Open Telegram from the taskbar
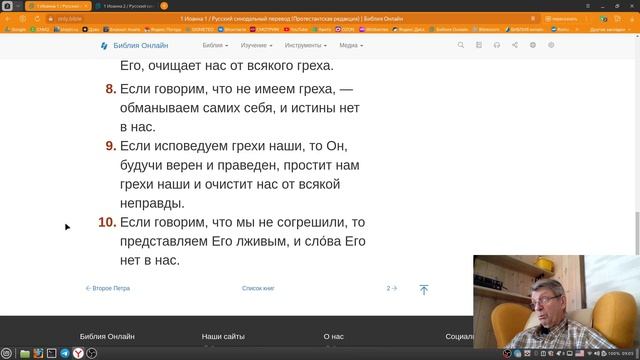This screenshot has height=360, width=640. click(65, 353)
